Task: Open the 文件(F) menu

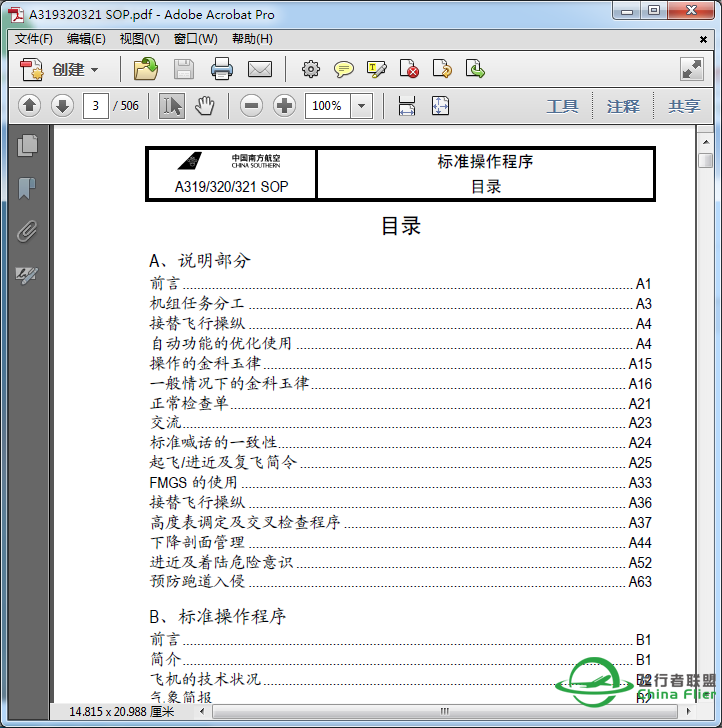Action: pyautogui.click(x=33, y=39)
